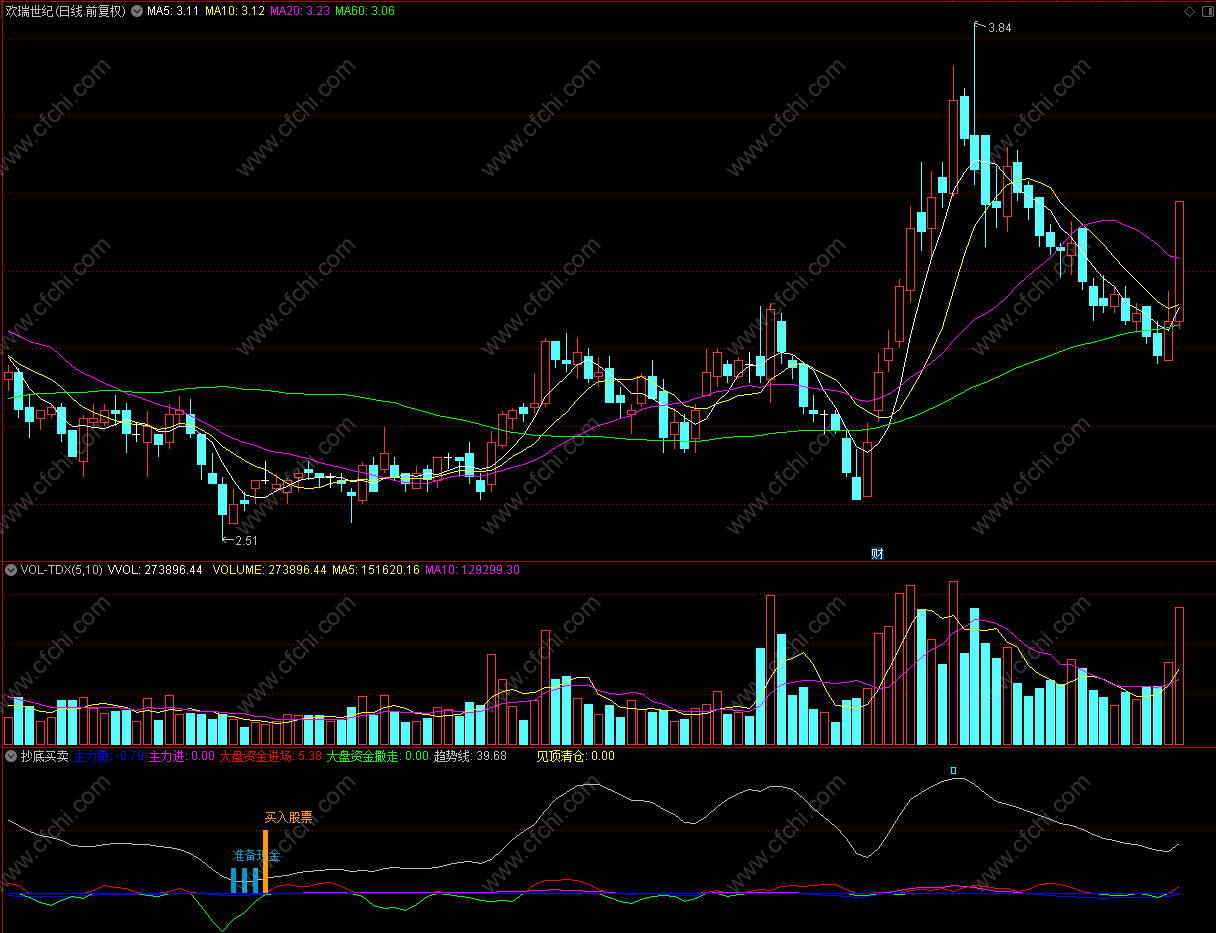Click the VOLUME: 273896.44 label
This screenshot has height=933, width=1216.
(x=270, y=570)
